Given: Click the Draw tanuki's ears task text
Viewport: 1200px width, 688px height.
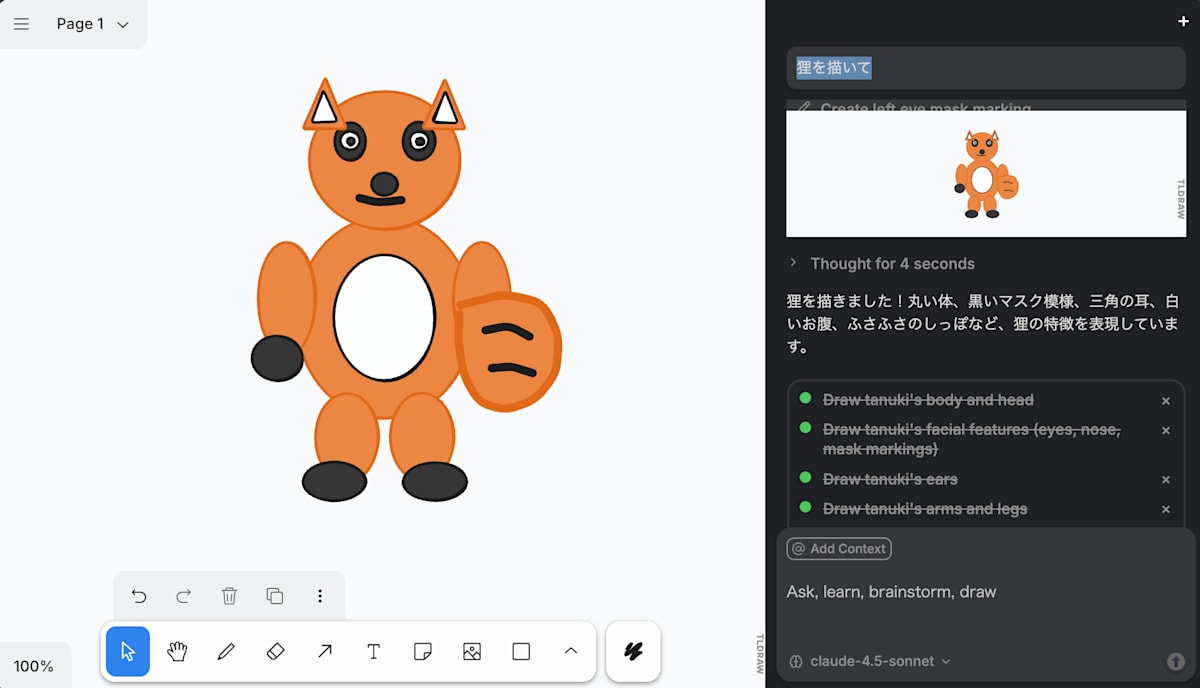Looking at the screenshot, I should click(x=890, y=479).
